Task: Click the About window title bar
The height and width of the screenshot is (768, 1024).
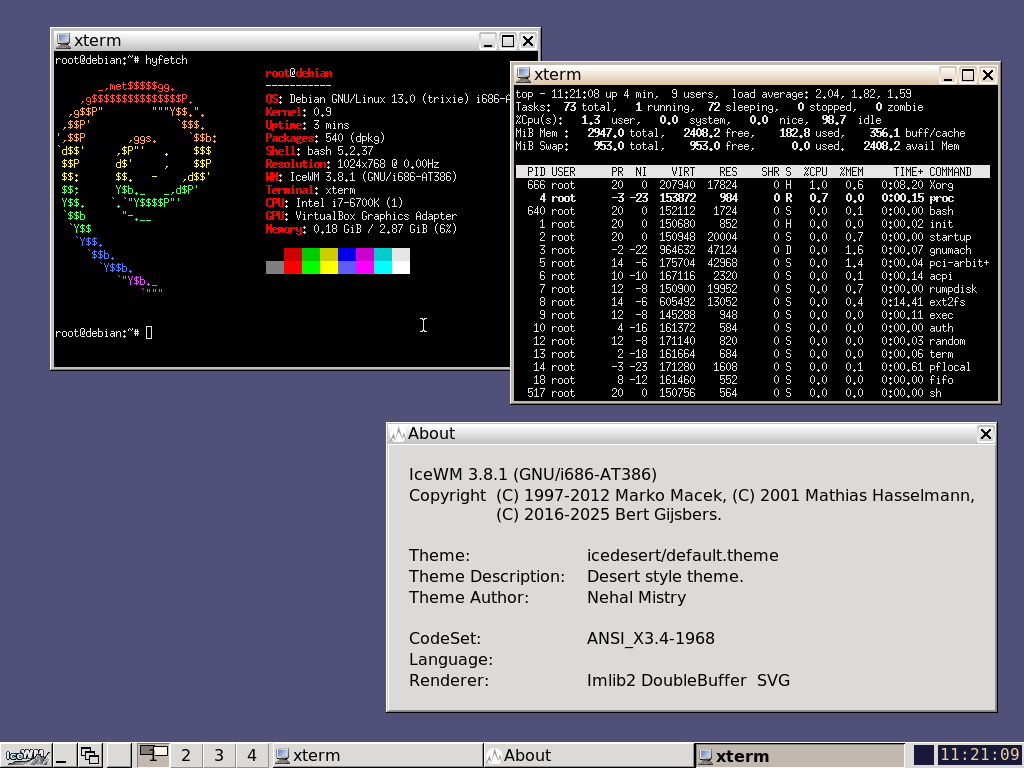Action: tap(691, 434)
